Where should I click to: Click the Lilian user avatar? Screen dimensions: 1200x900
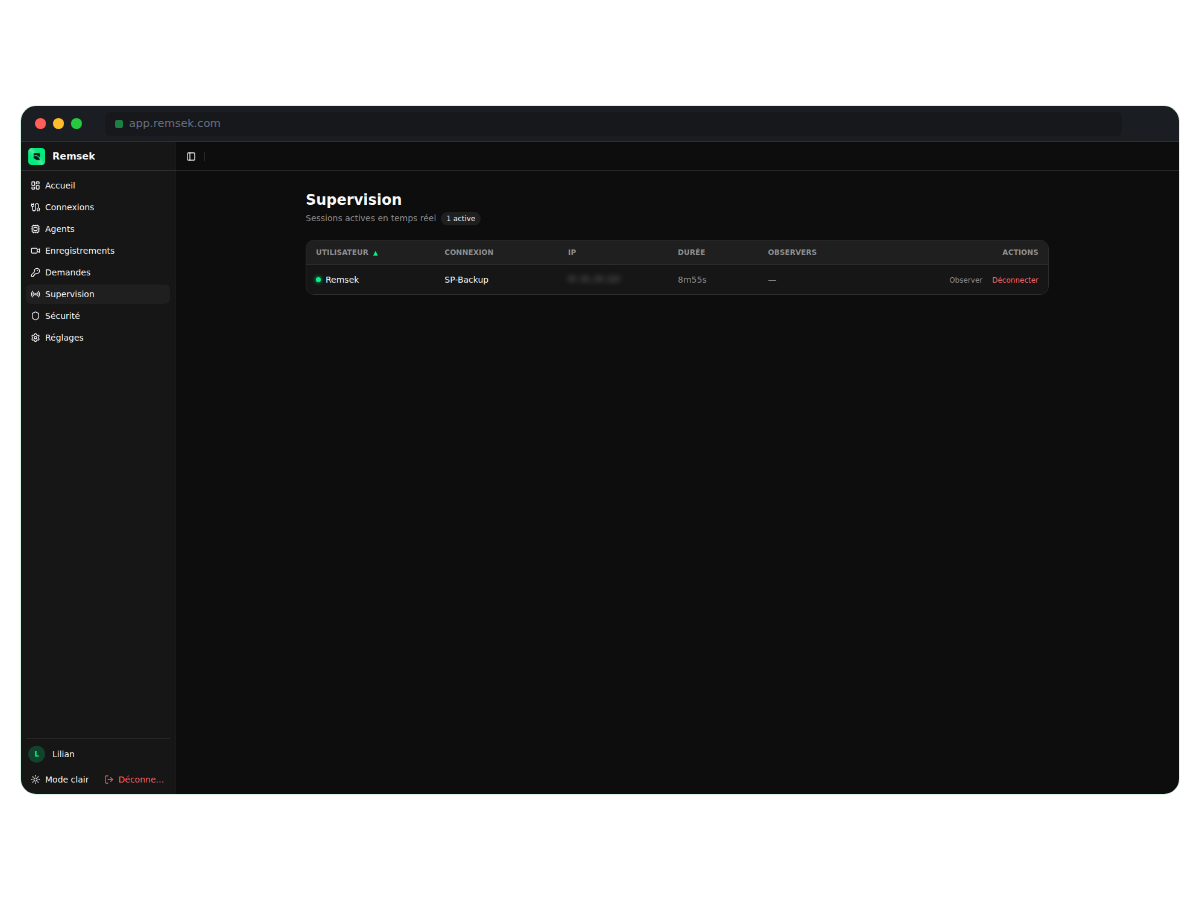tap(37, 754)
